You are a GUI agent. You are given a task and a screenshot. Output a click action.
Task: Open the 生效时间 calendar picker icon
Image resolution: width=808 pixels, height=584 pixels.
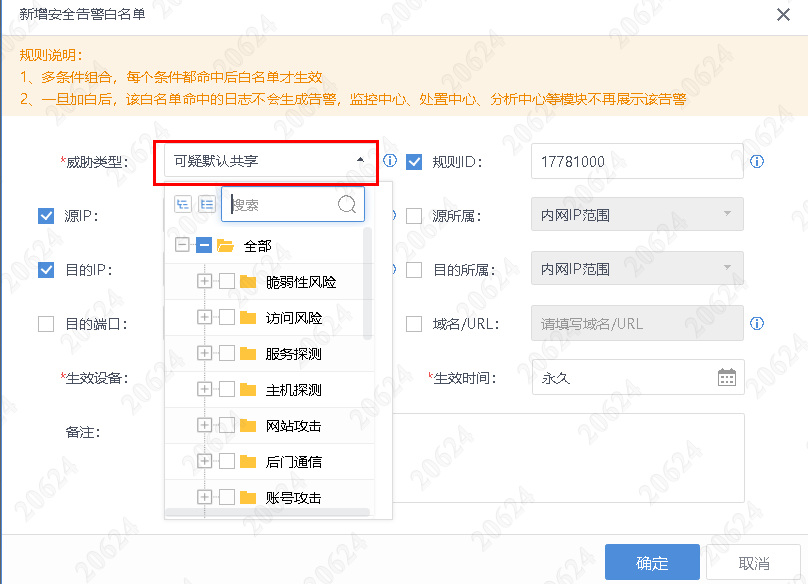727,378
